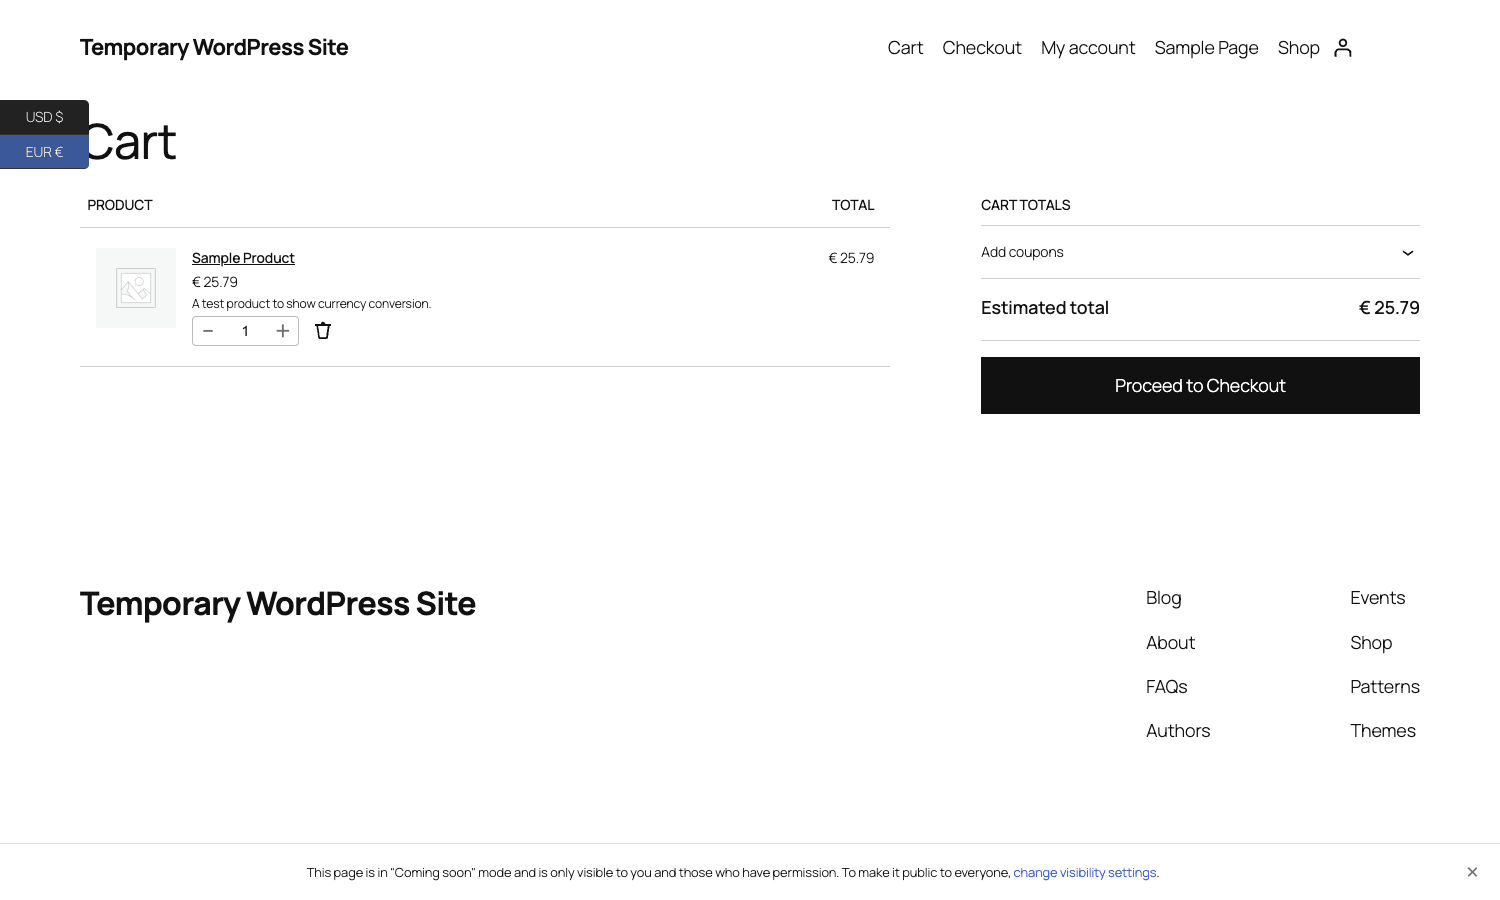1500x900 pixels.
Task: Switch currency to EUR €
Action: click(x=44, y=152)
